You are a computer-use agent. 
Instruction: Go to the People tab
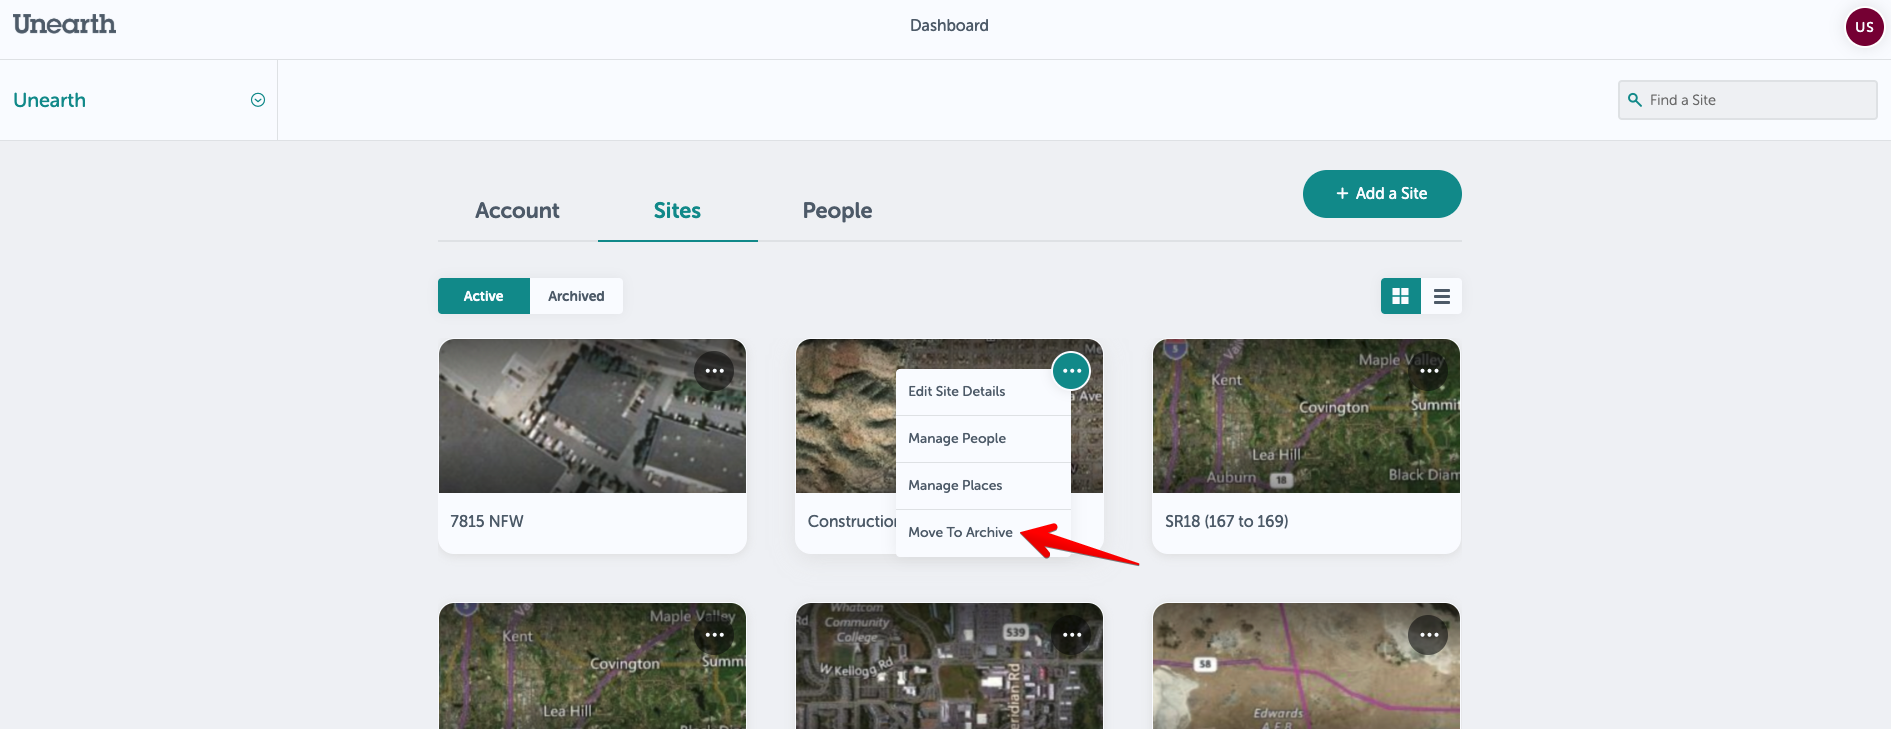pos(837,211)
